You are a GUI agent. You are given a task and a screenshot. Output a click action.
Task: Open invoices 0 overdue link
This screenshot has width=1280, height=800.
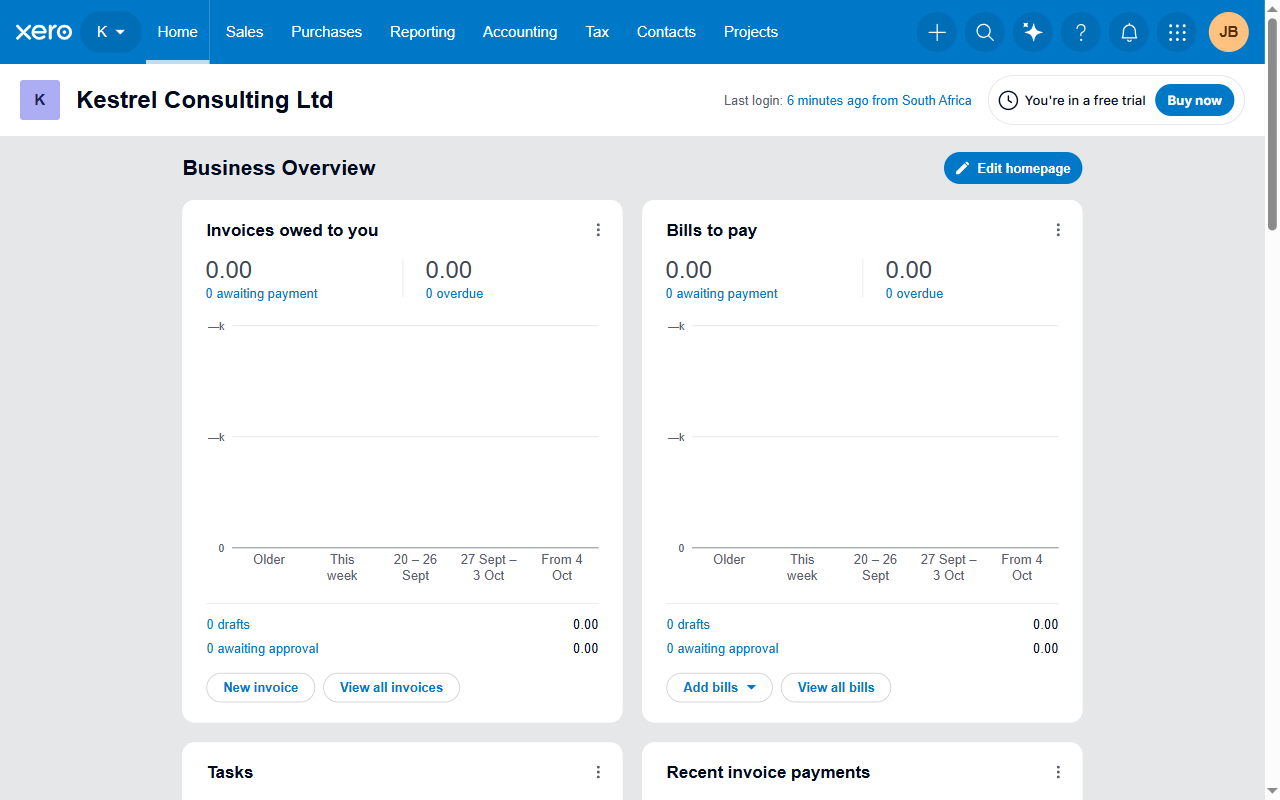point(454,294)
